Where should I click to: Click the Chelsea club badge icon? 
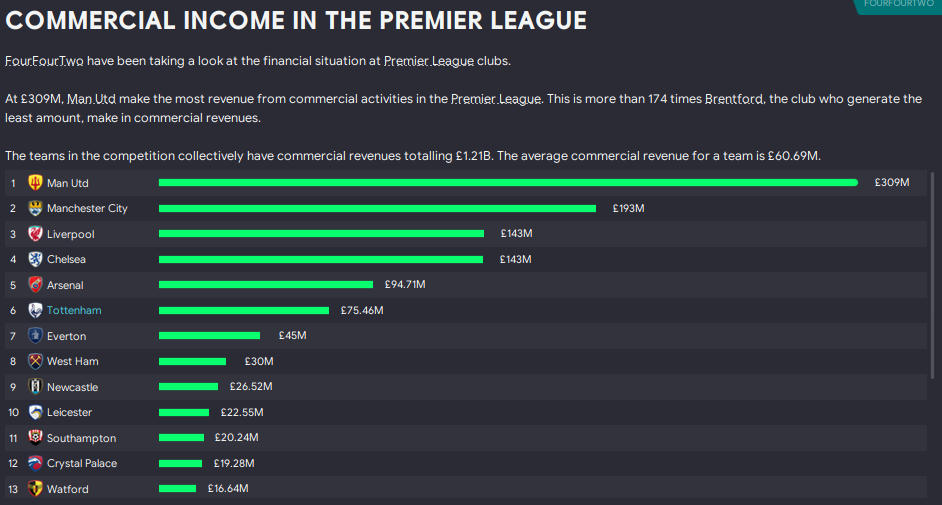click(x=36, y=259)
